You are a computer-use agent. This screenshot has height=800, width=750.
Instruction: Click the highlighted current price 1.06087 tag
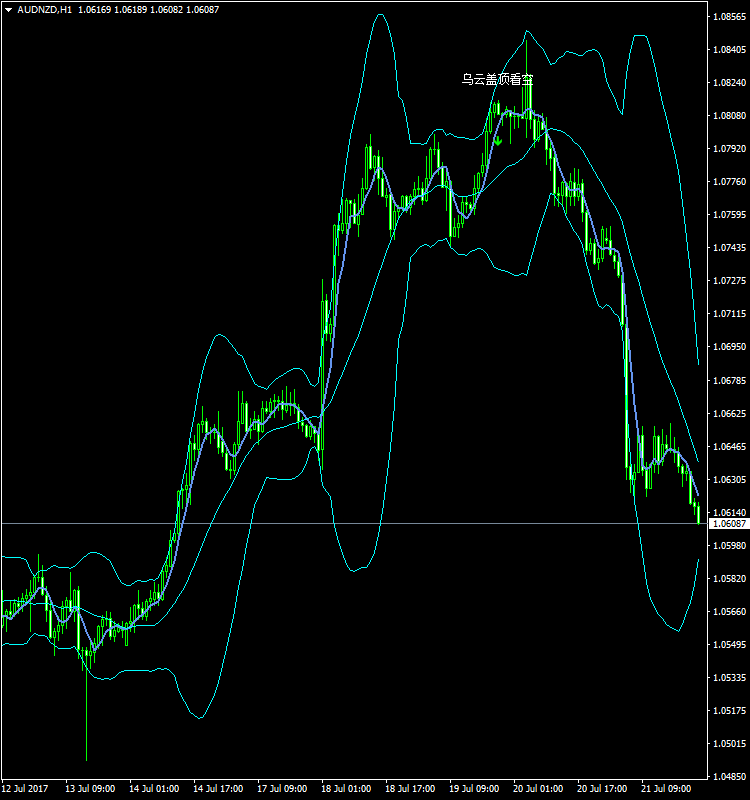730,523
